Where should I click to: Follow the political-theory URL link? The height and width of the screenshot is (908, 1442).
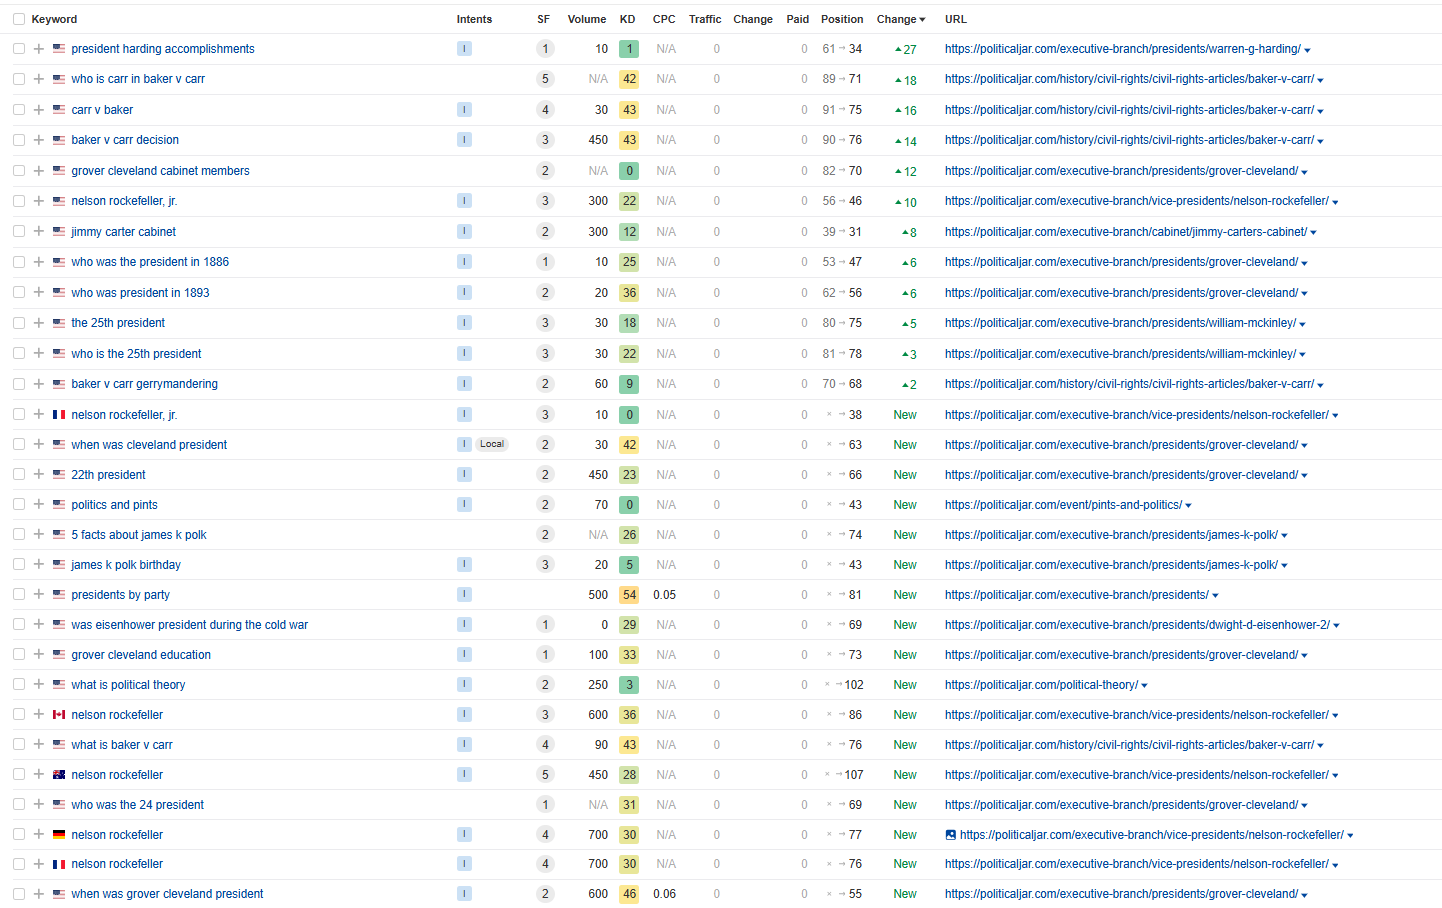(1041, 685)
